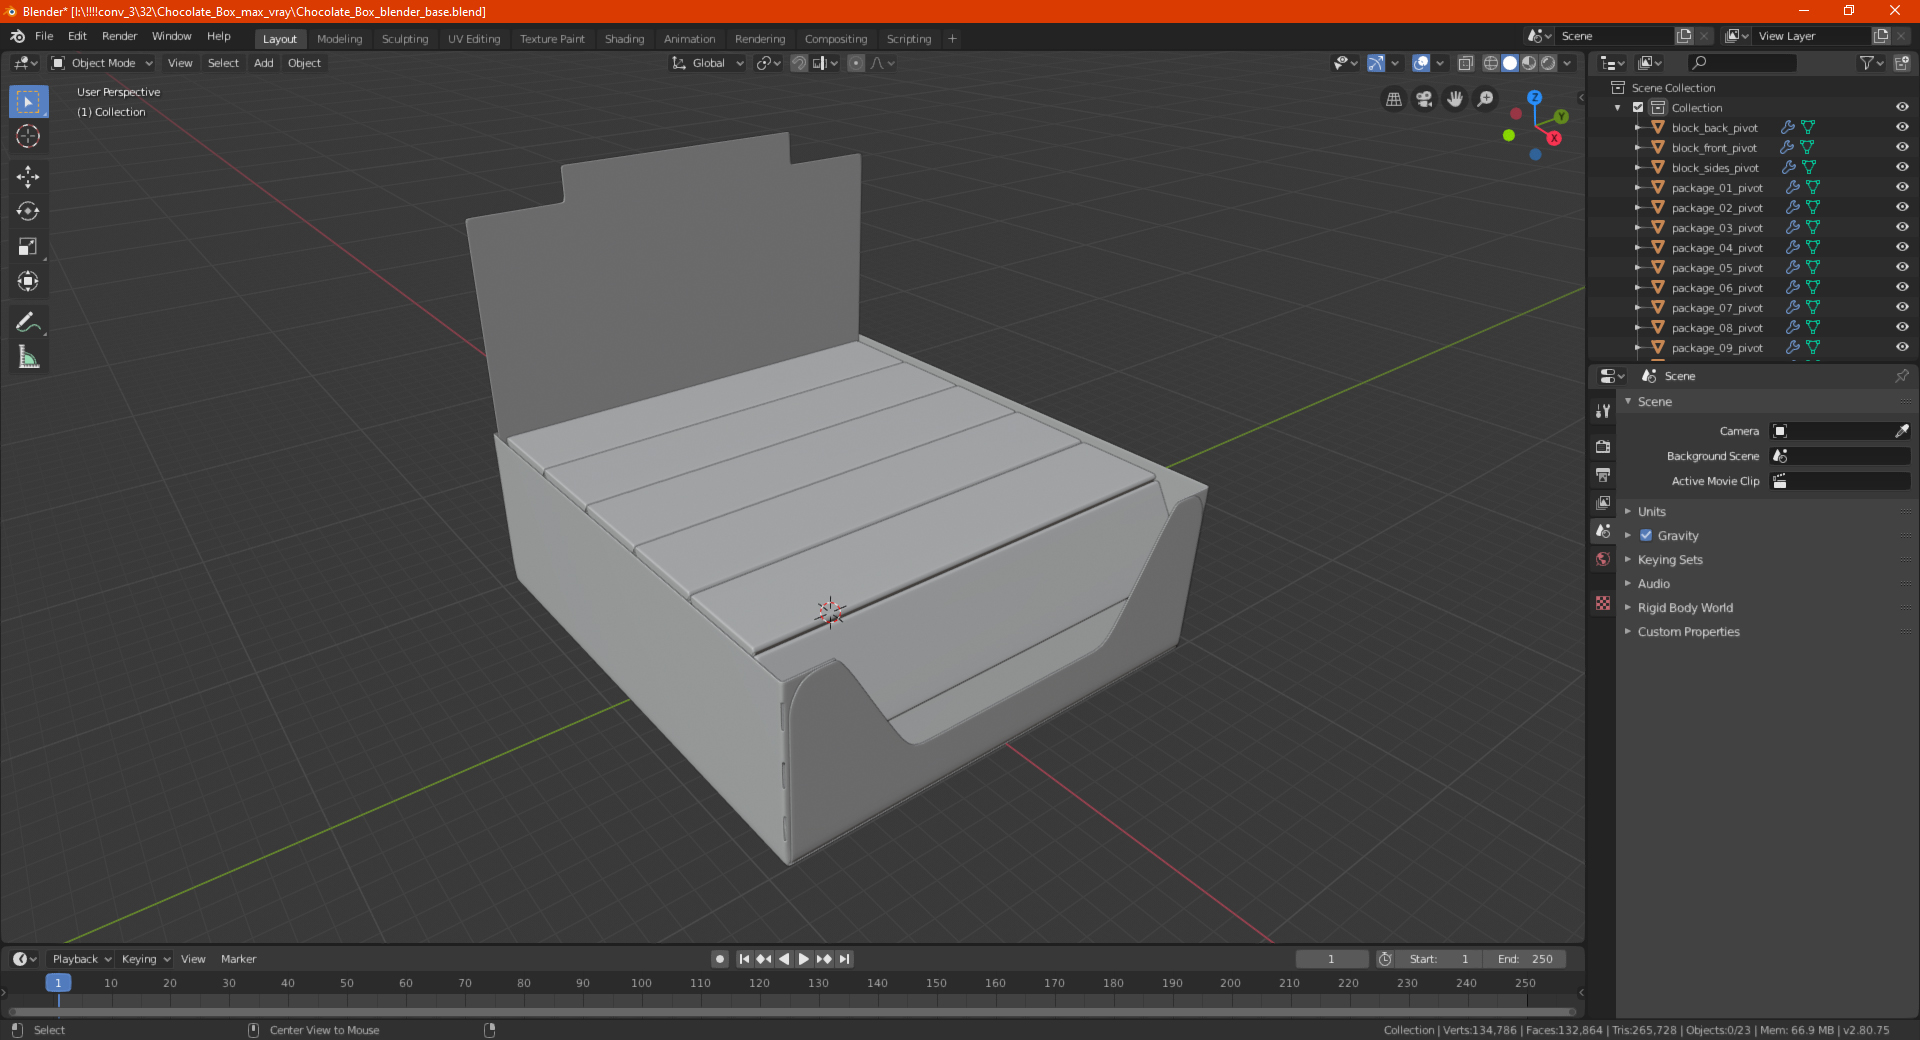Toggle X-ray display

1465,63
